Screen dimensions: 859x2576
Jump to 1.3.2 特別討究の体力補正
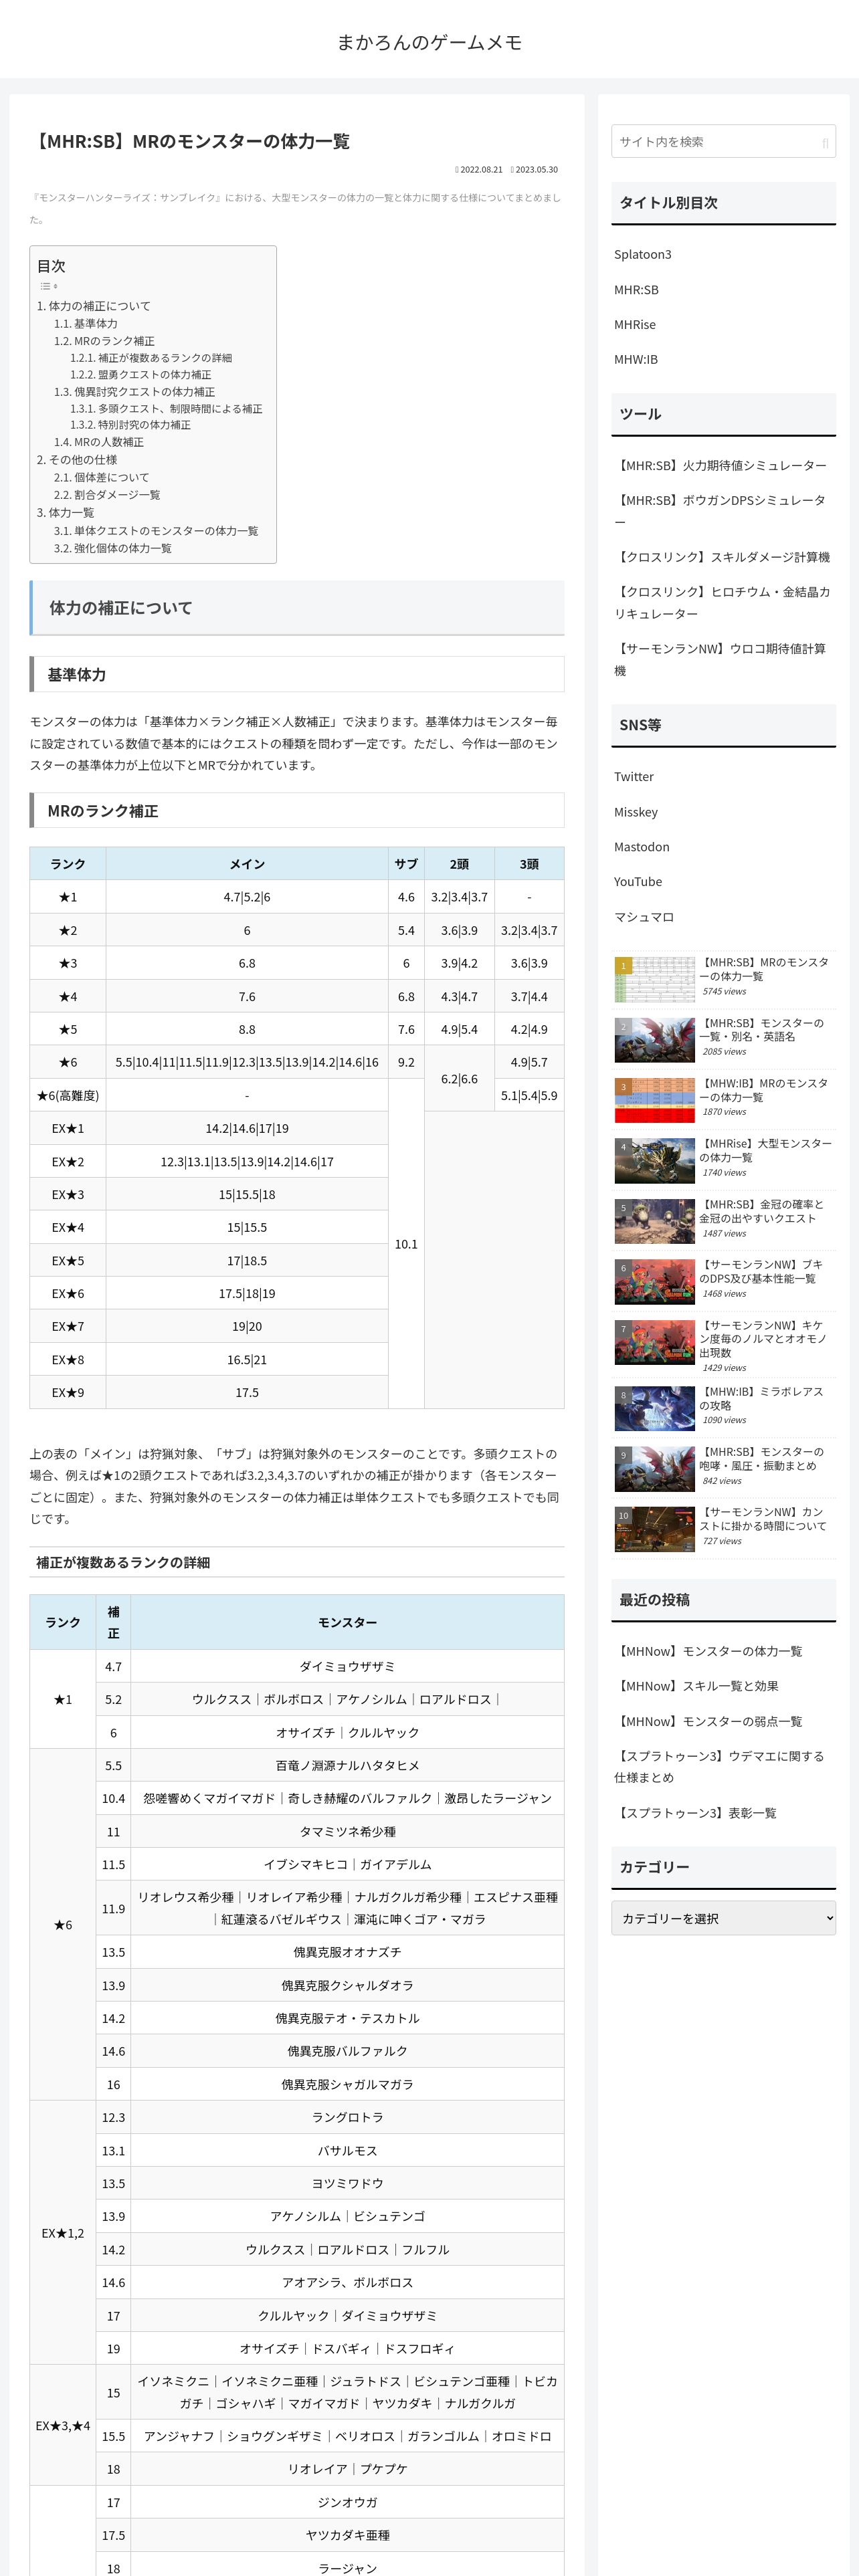click(x=130, y=425)
